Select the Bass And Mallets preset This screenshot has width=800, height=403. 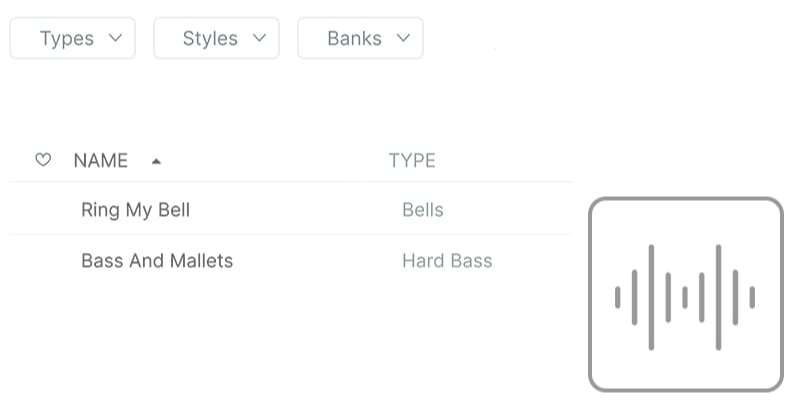click(289, 261)
